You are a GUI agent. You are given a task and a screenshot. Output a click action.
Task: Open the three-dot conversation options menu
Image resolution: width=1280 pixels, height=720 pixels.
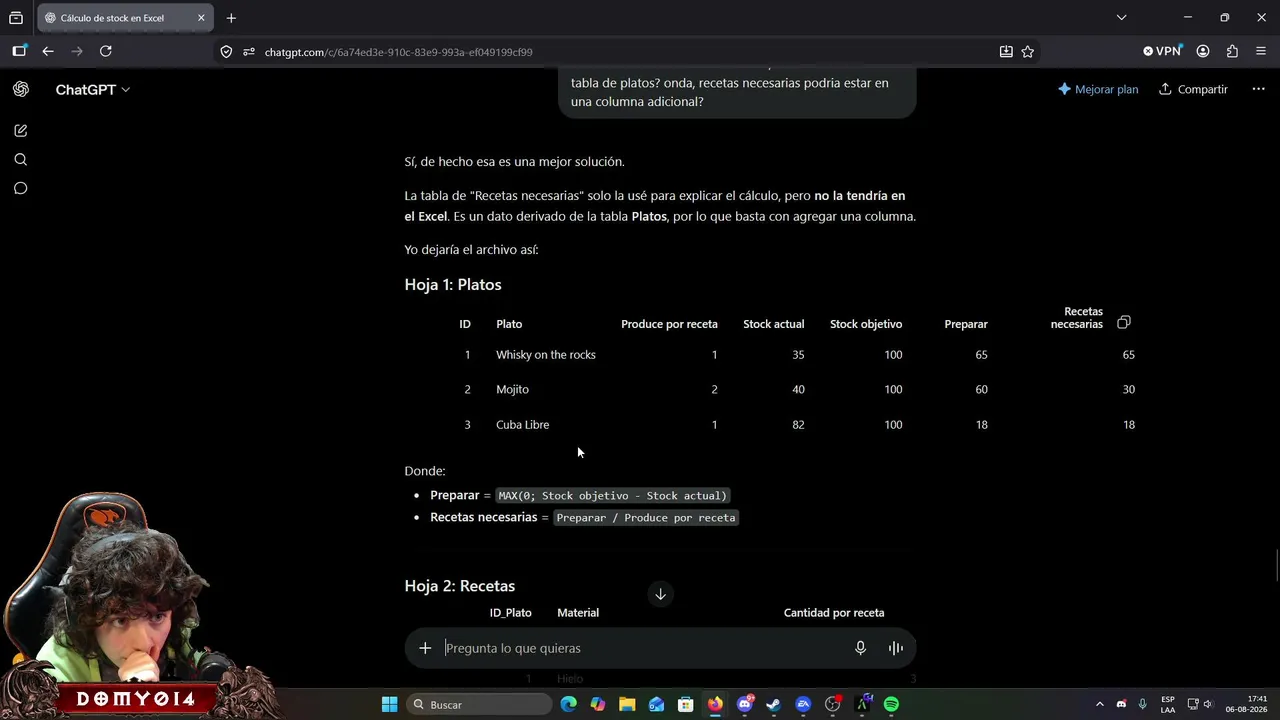[1259, 89]
